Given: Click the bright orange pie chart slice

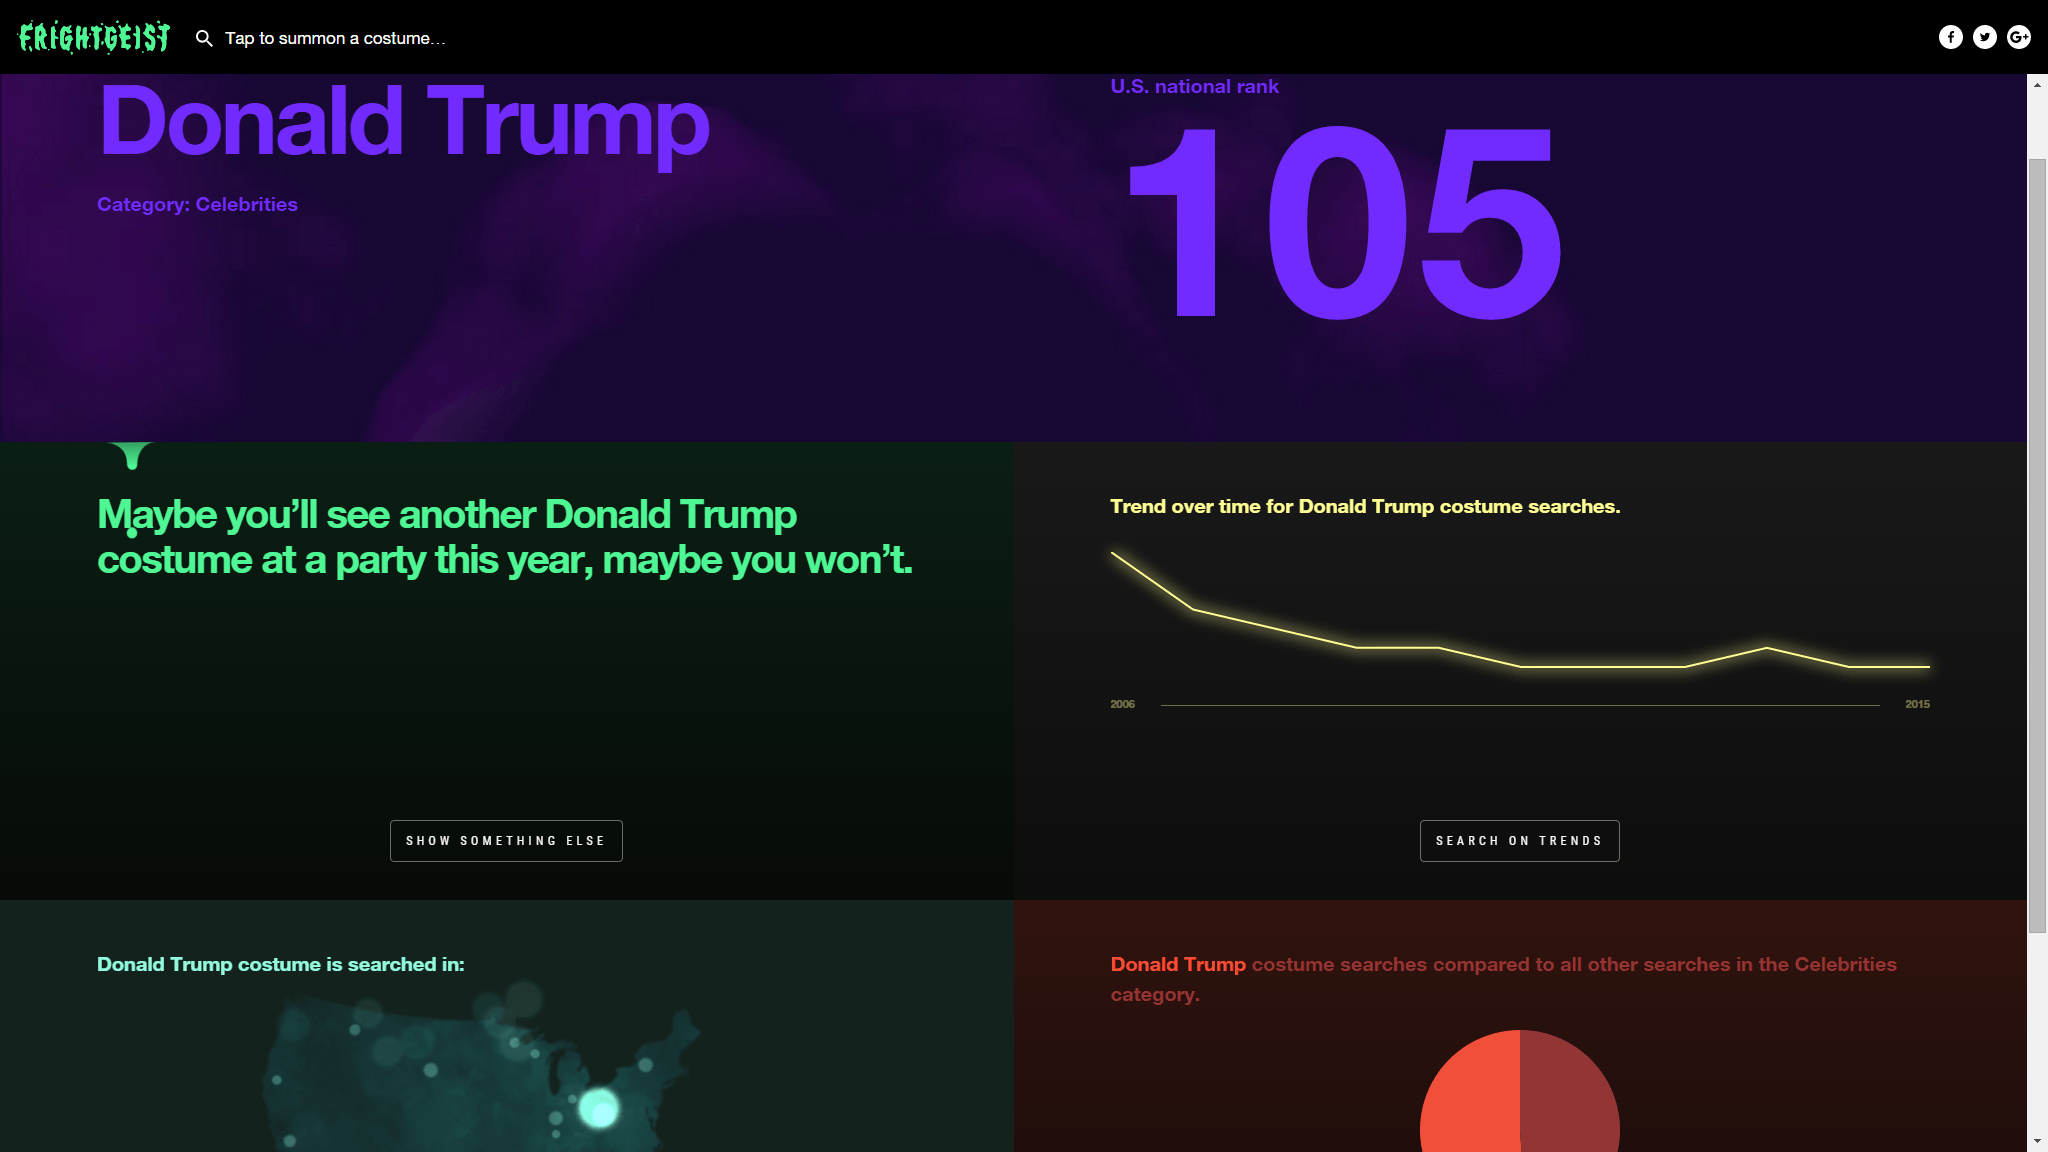Looking at the screenshot, I should (1469, 1100).
